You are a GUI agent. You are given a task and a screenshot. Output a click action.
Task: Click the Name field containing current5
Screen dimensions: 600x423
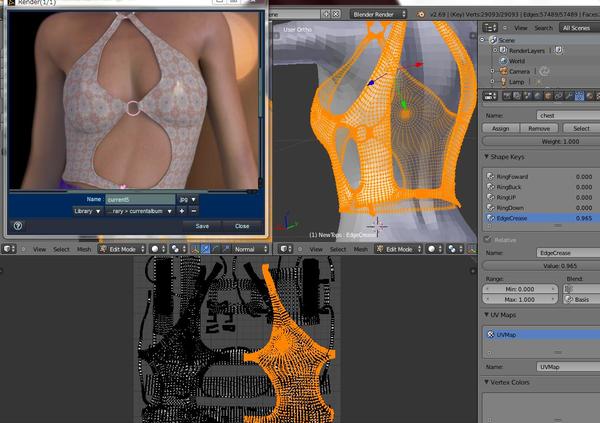[x=140, y=199]
